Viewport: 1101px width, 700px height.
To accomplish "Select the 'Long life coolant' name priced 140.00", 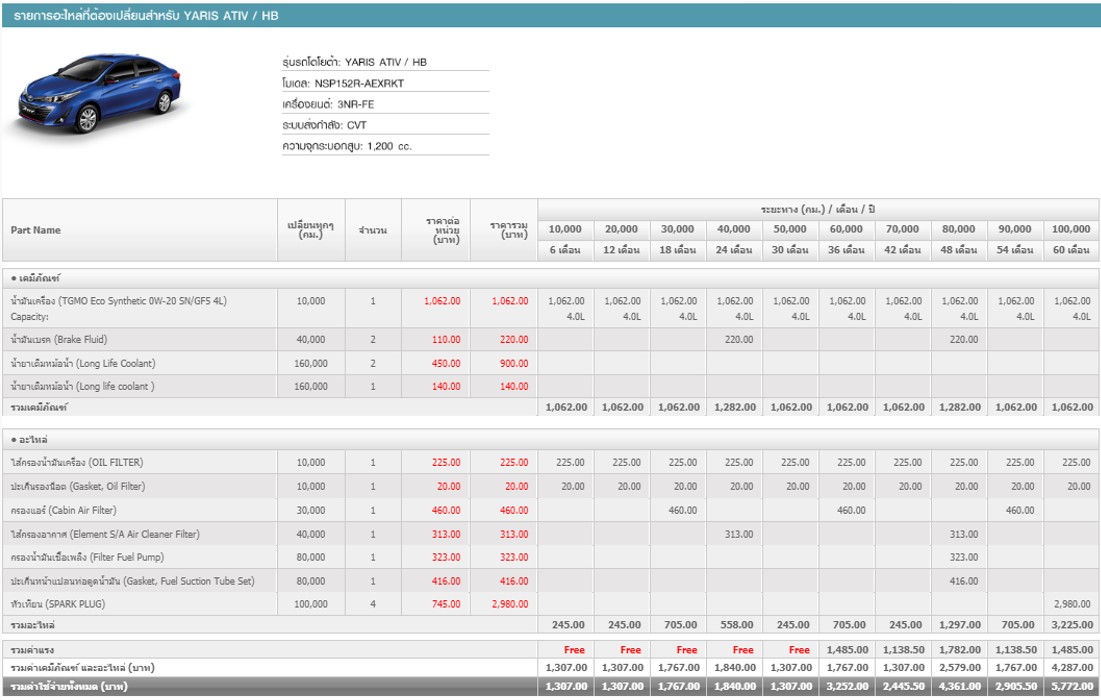I will (82, 386).
